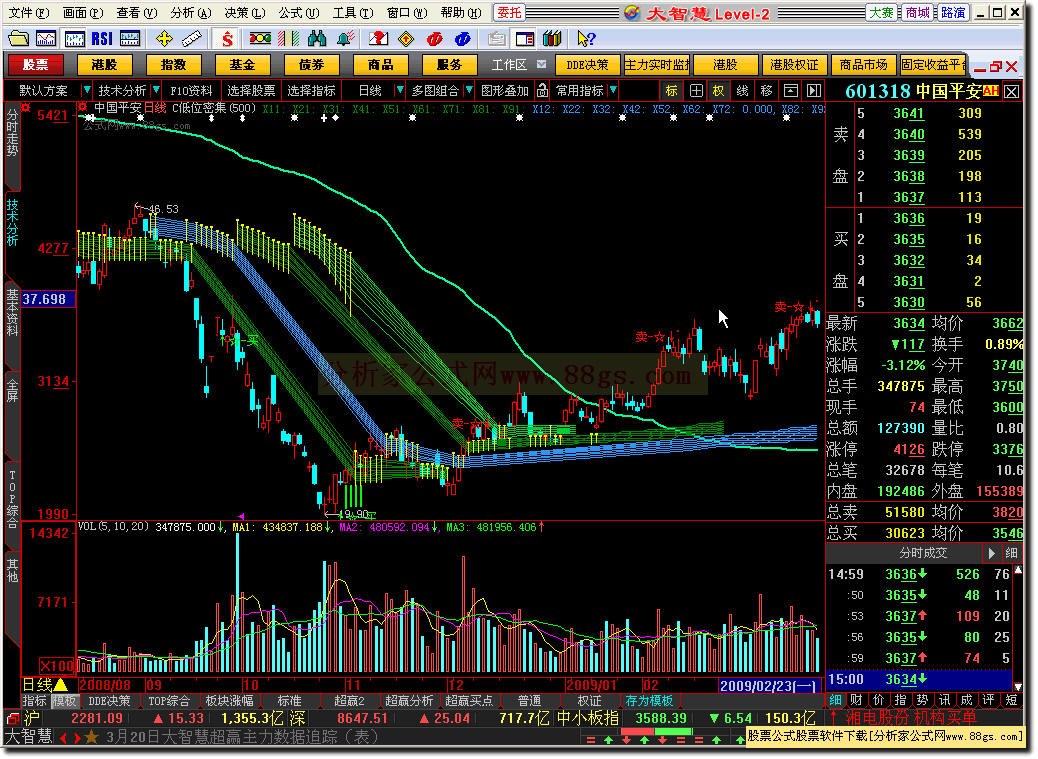Open the 技术分析 dropdown arrow
Viewport: 1038px width, 759px height.
pyautogui.click(x=156, y=90)
